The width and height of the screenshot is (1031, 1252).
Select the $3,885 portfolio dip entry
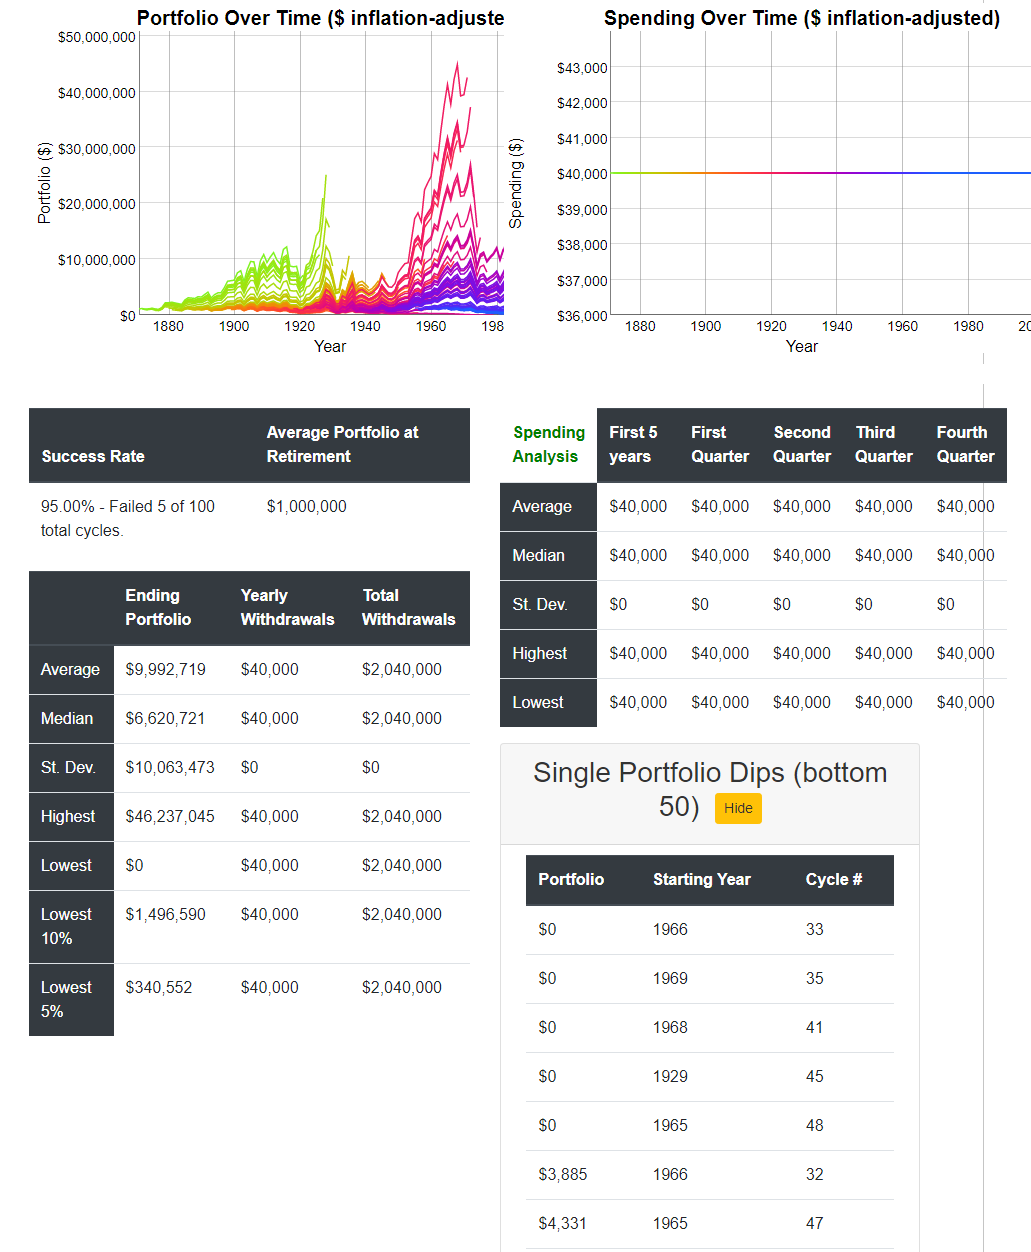562,1174
